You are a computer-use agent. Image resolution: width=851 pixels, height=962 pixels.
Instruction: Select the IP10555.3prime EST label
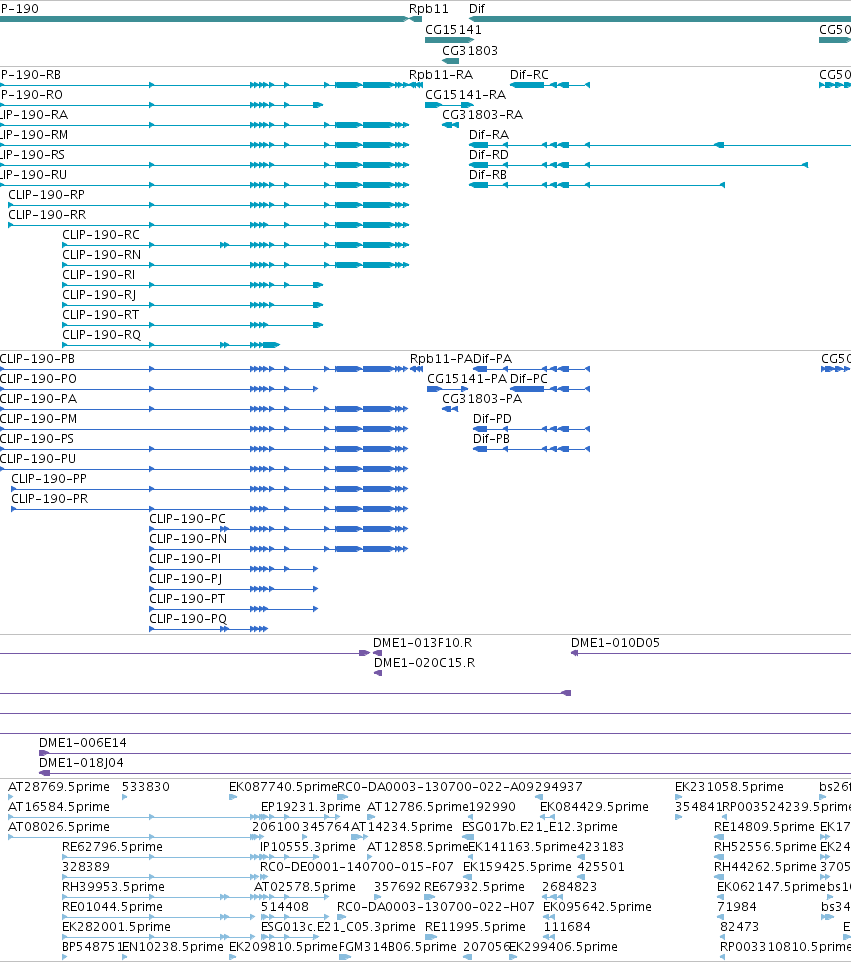tap(308, 847)
